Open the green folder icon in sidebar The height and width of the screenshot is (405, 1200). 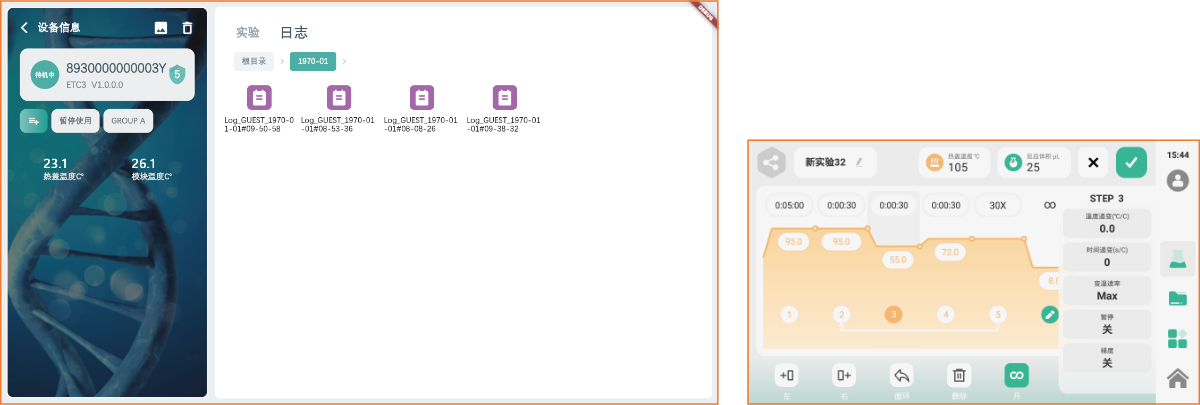pyautogui.click(x=1177, y=298)
